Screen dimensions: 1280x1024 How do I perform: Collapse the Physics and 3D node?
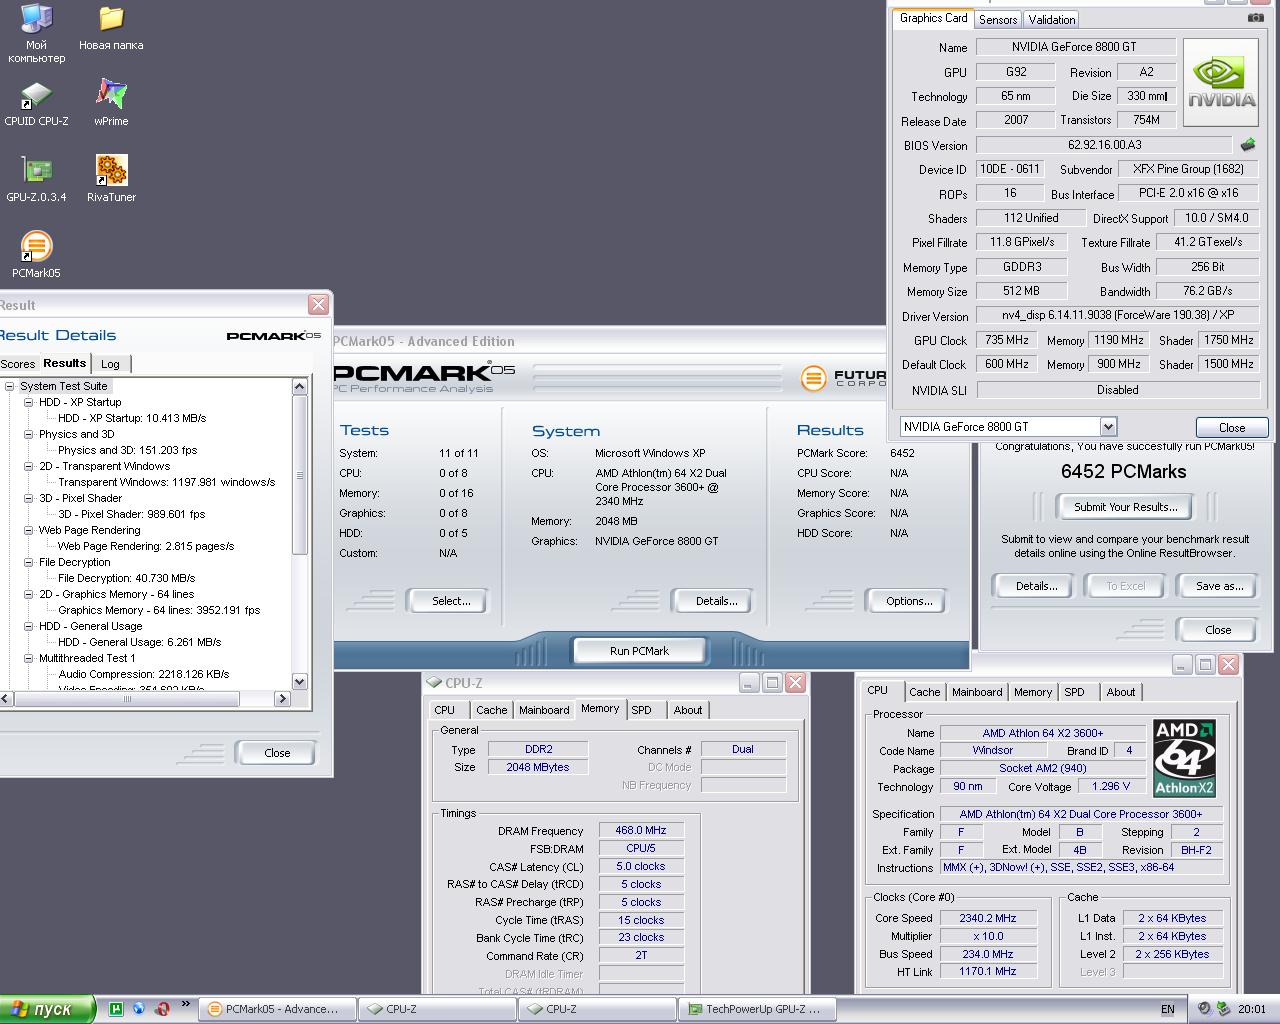pyautogui.click(x=29, y=434)
